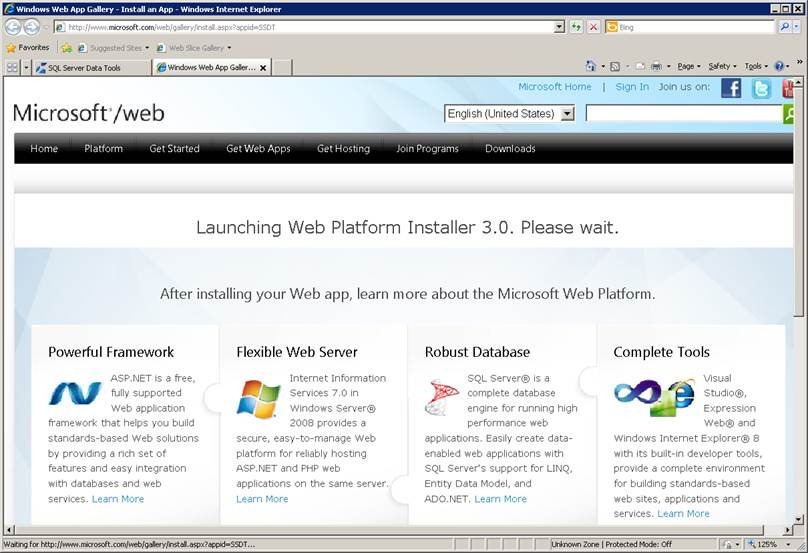This screenshot has height=553, width=808.
Task: Expand the Print dropdown arrow
Action: pyautogui.click(x=668, y=66)
